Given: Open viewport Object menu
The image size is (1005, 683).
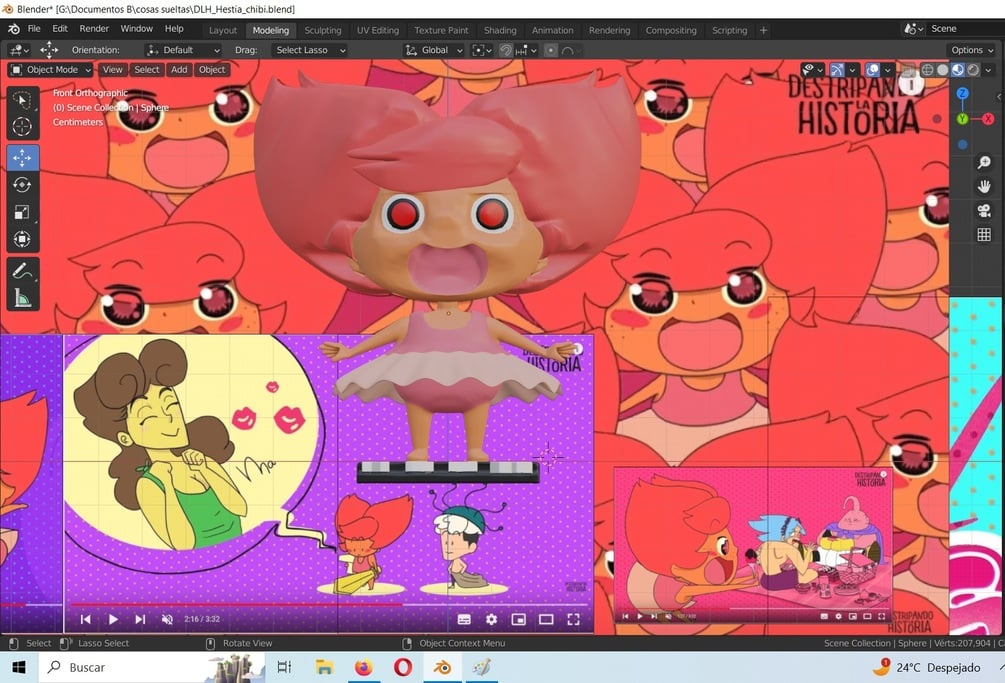Looking at the screenshot, I should pyautogui.click(x=212, y=70).
